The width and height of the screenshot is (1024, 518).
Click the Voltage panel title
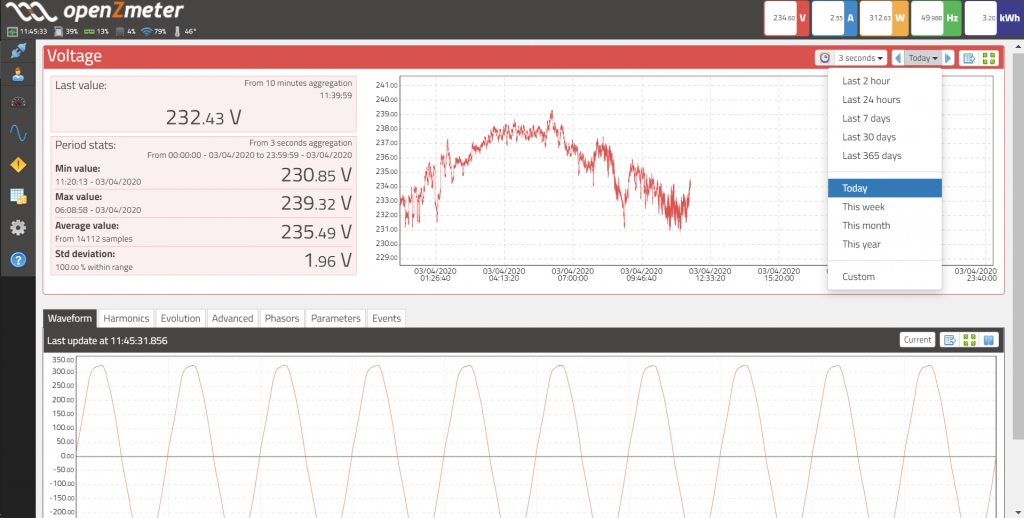(74, 56)
